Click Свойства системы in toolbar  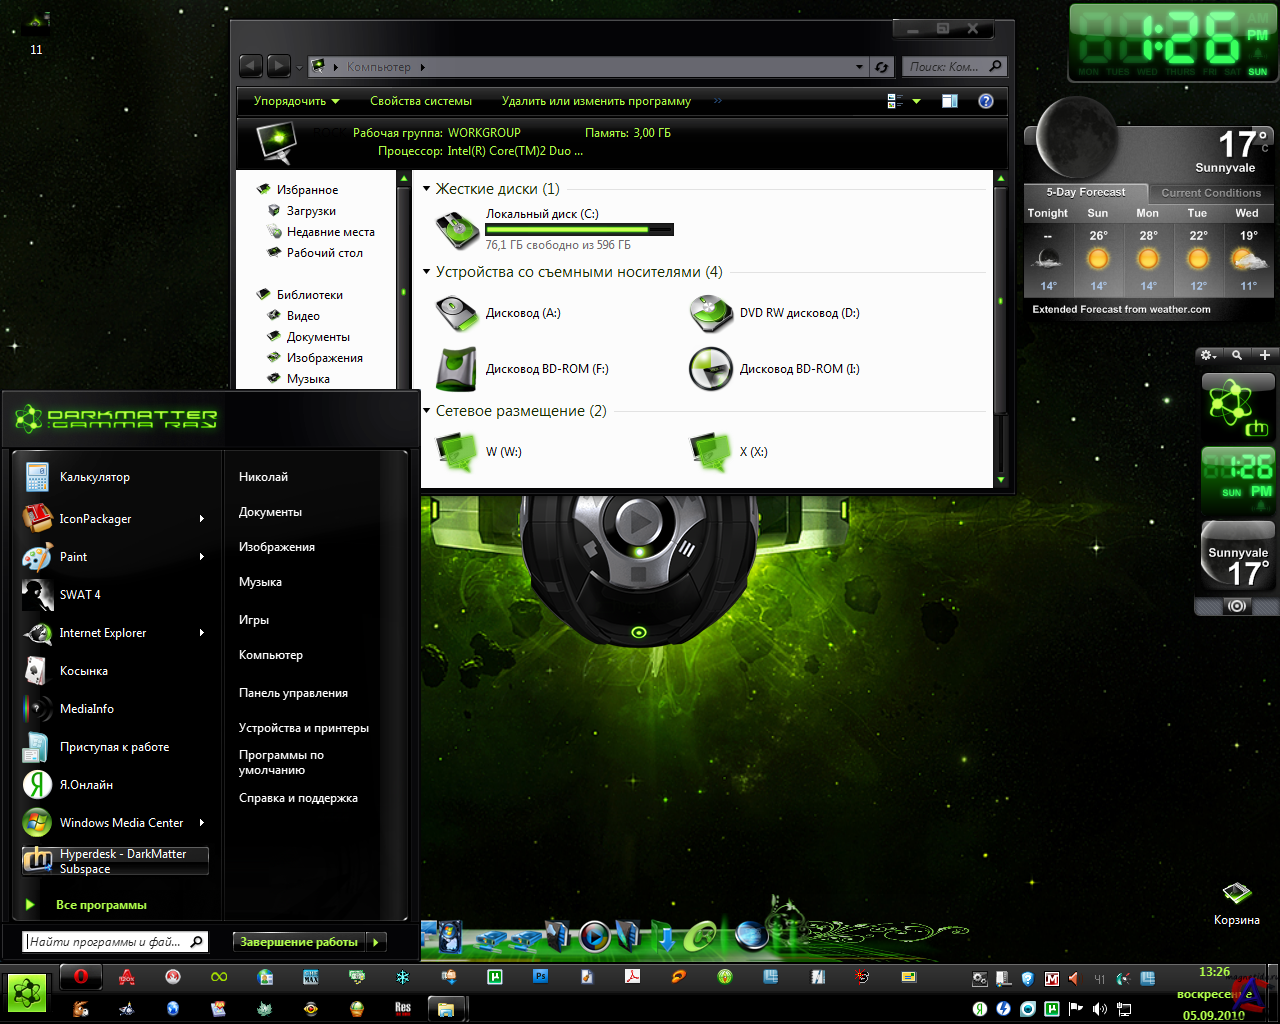pyautogui.click(x=420, y=101)
